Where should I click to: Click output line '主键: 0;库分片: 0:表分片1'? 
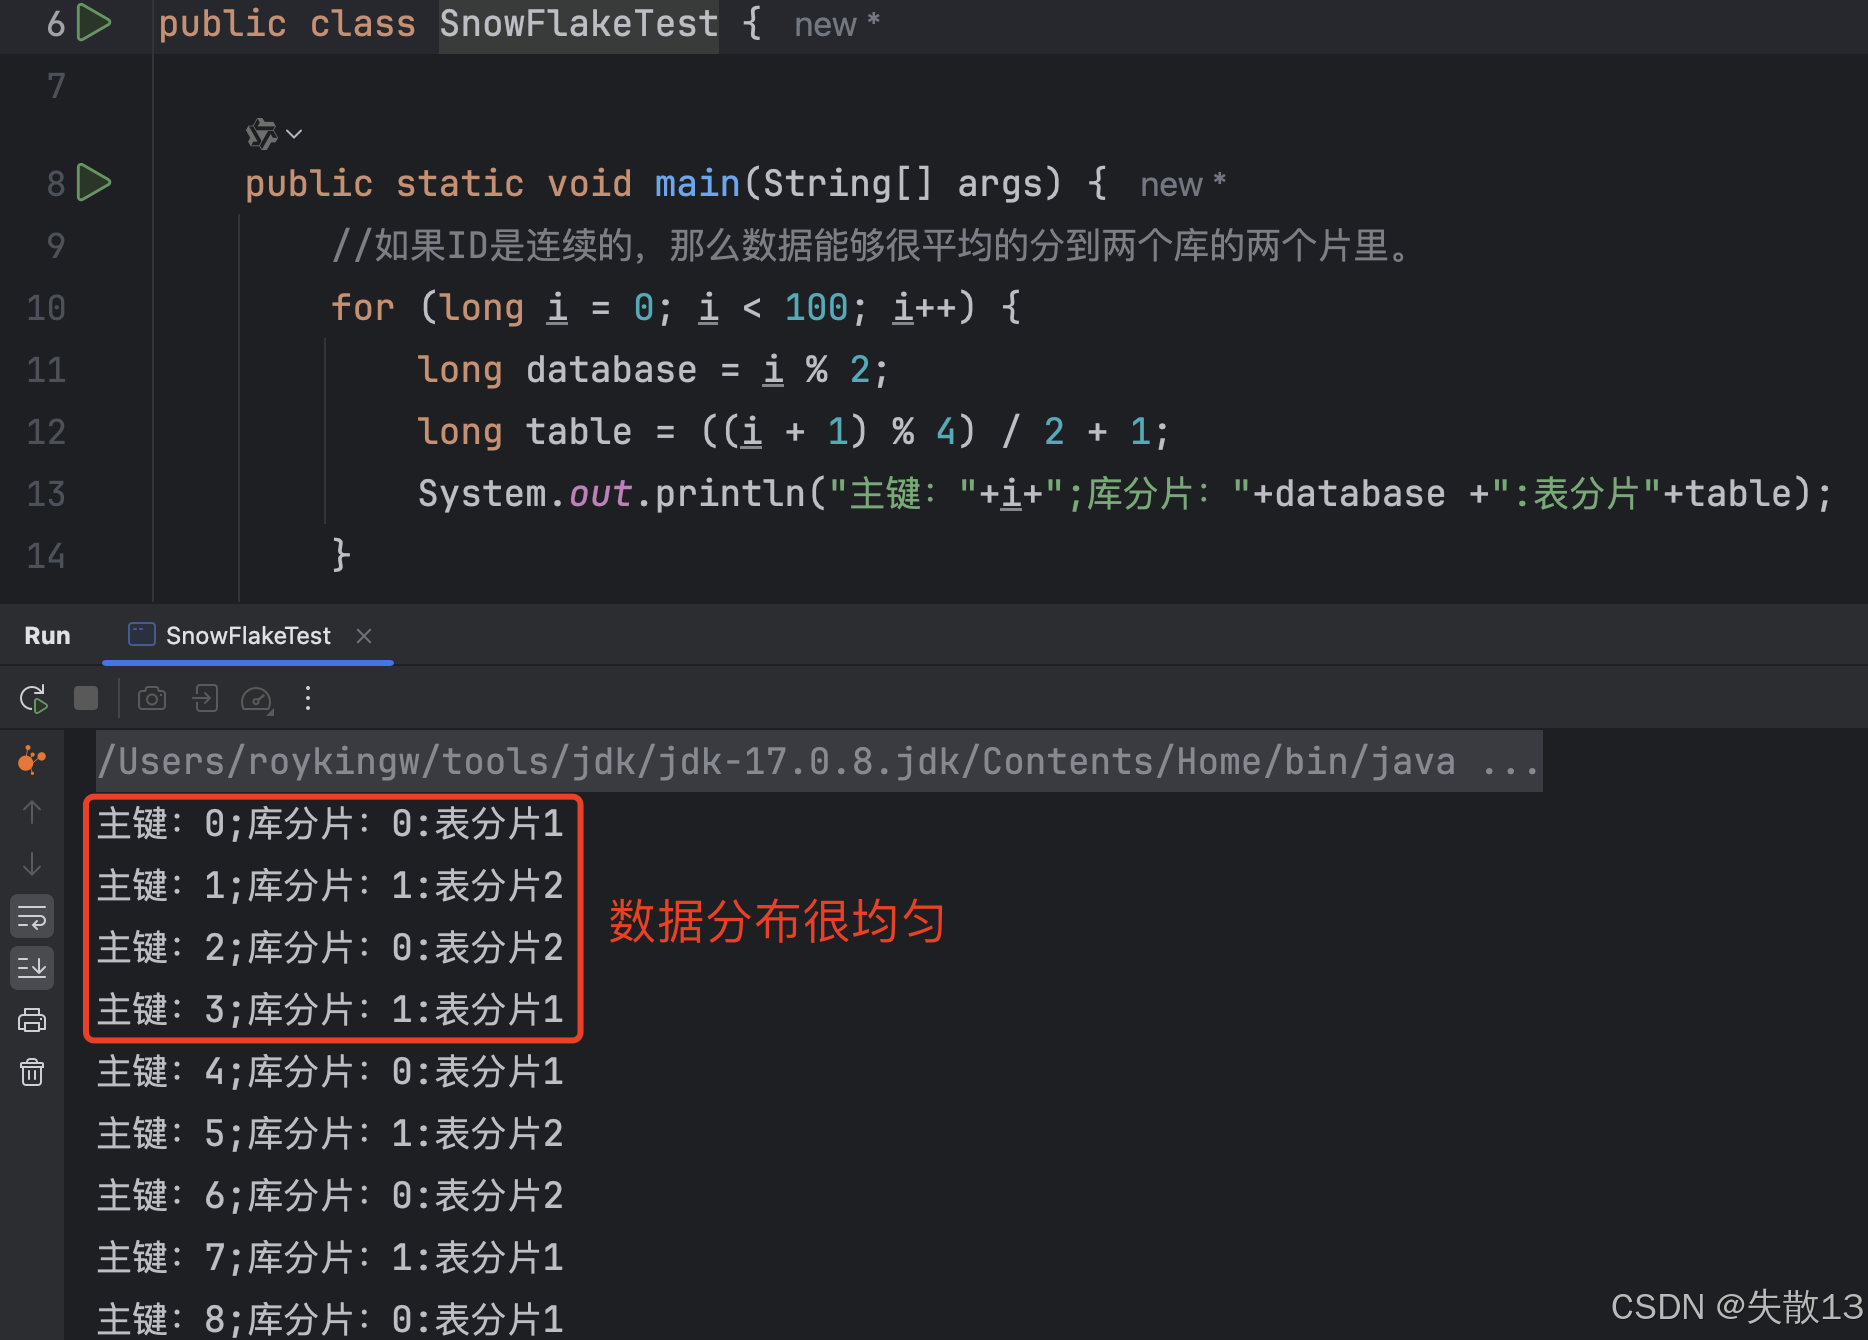click(x=330, y=824)
